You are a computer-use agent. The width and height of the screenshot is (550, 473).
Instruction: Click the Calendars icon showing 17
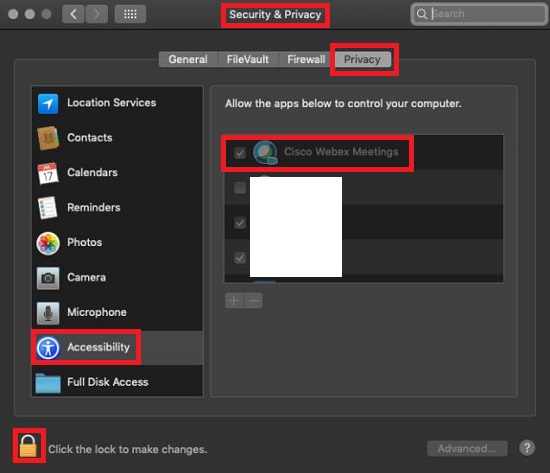[x=48, y=173]
